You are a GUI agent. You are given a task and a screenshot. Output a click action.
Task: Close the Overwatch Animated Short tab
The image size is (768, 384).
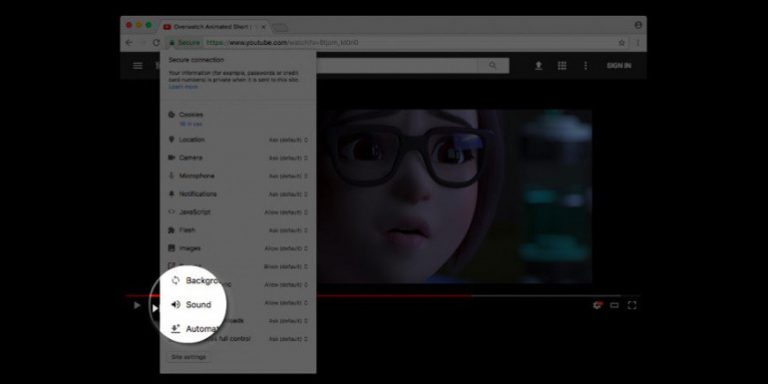pyautogui.click(x=264, y=27)
